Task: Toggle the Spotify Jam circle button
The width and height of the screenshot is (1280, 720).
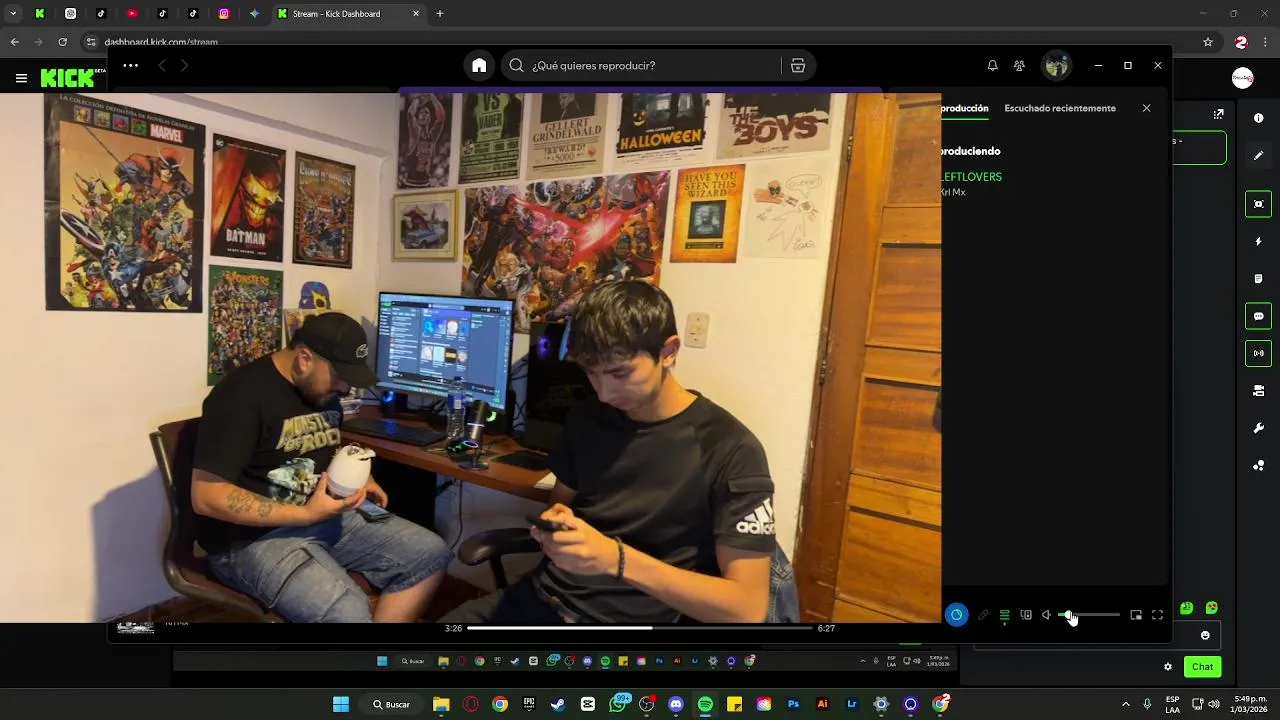Action: pyautogui.click(x=956, y=615)
